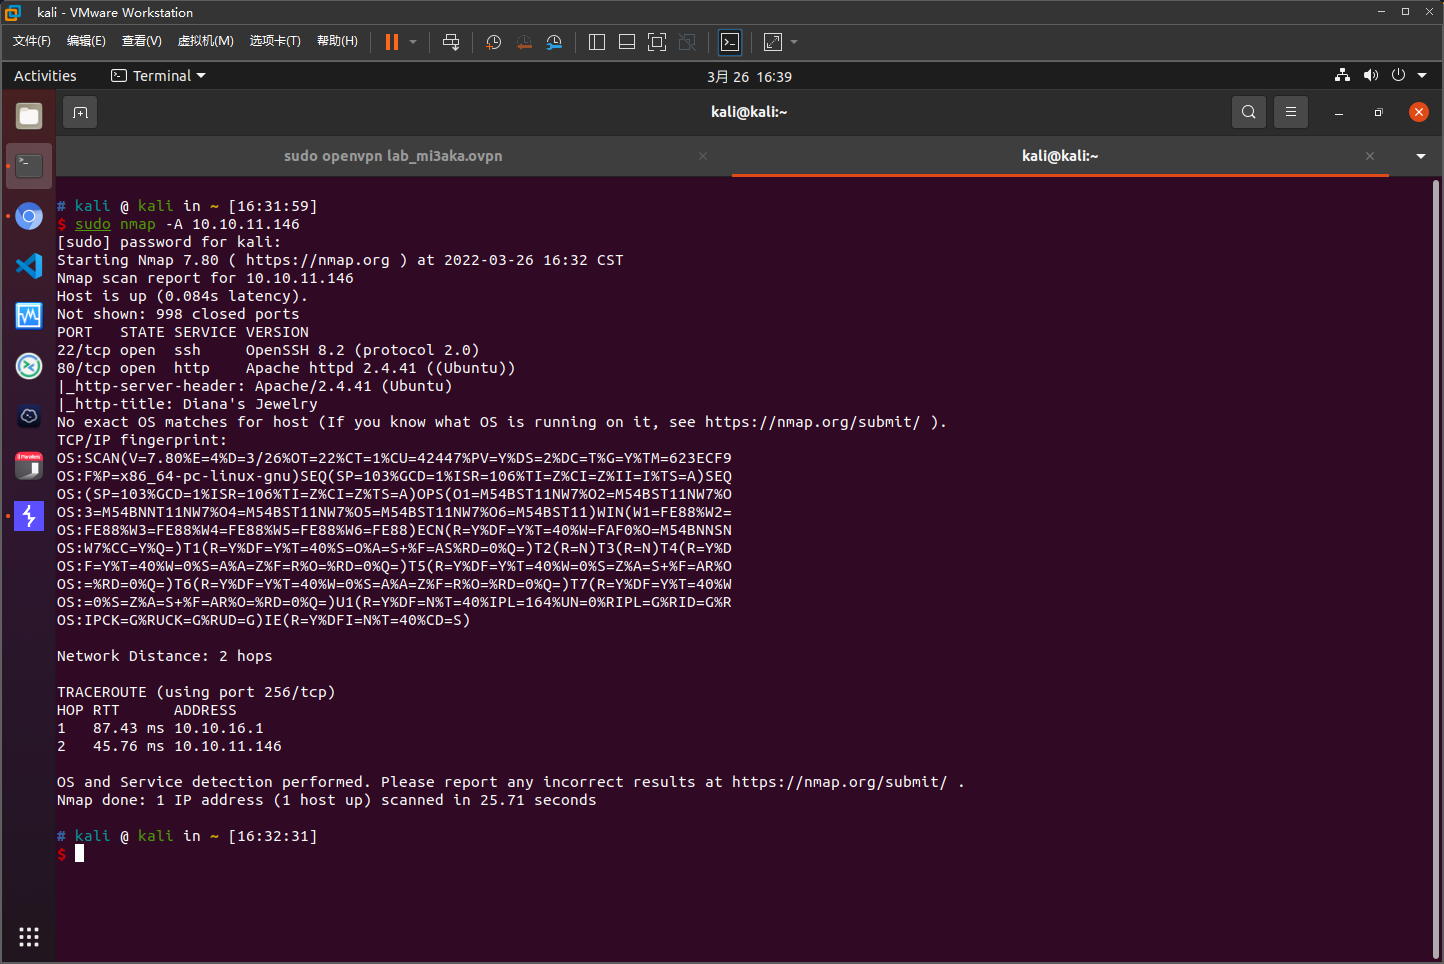Image resolution: width=1444 pixels, height=964 pixels.
Task: Open the 帮助(H) menu
Action: tap(337, 41)
